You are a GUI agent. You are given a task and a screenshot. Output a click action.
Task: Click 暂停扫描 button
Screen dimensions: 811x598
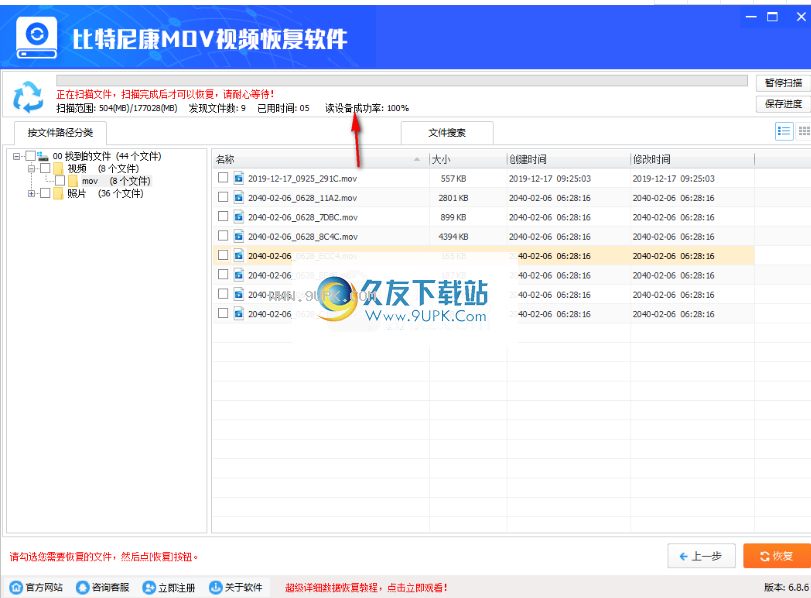783,83
